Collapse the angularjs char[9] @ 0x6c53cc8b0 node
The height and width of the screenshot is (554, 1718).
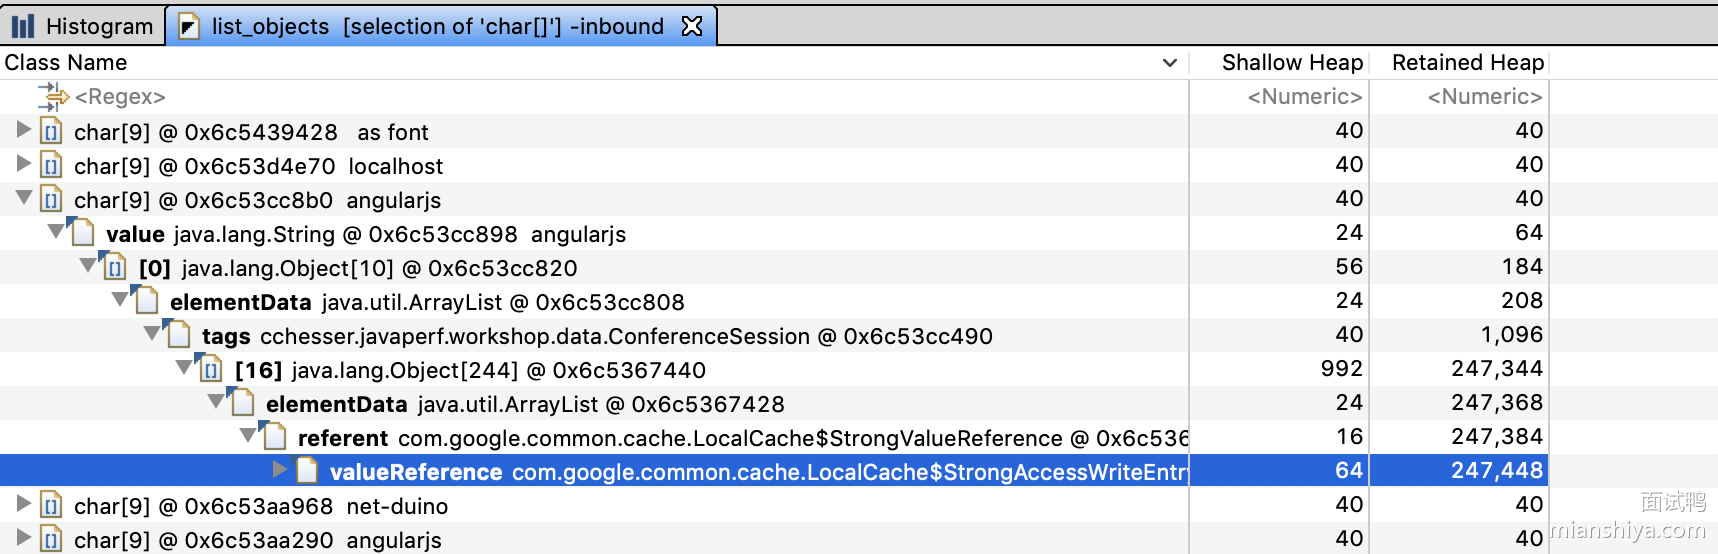23,199
